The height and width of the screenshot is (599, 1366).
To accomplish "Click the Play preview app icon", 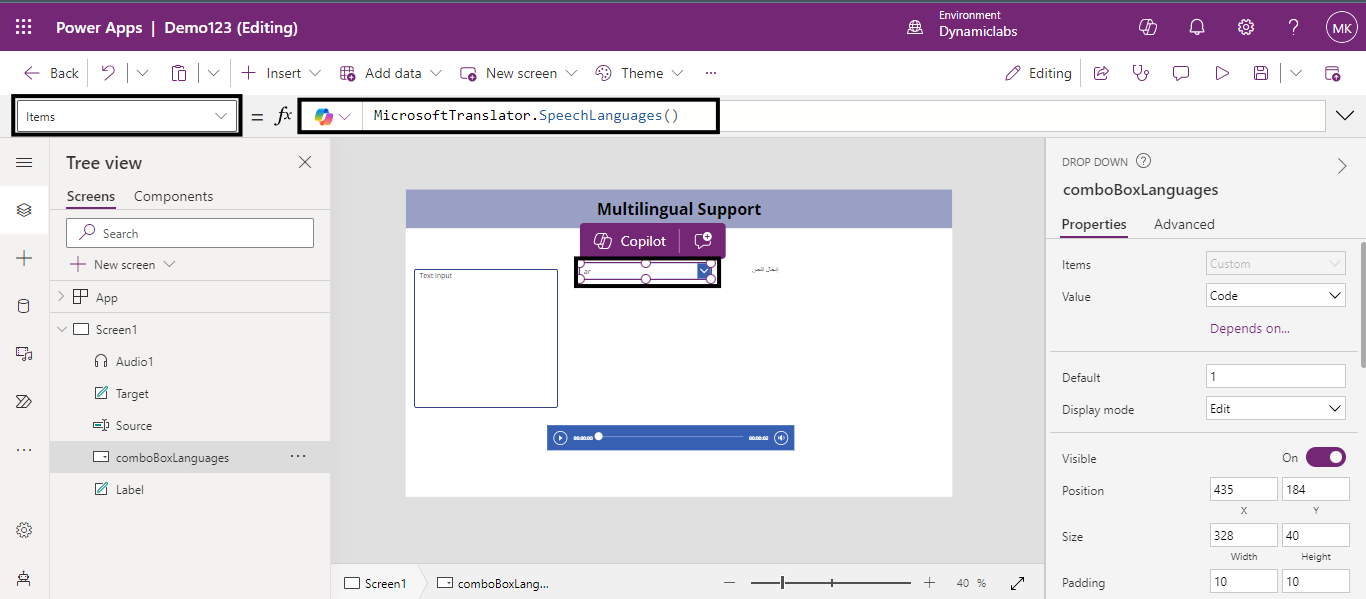I will (x=1221, y=73).
